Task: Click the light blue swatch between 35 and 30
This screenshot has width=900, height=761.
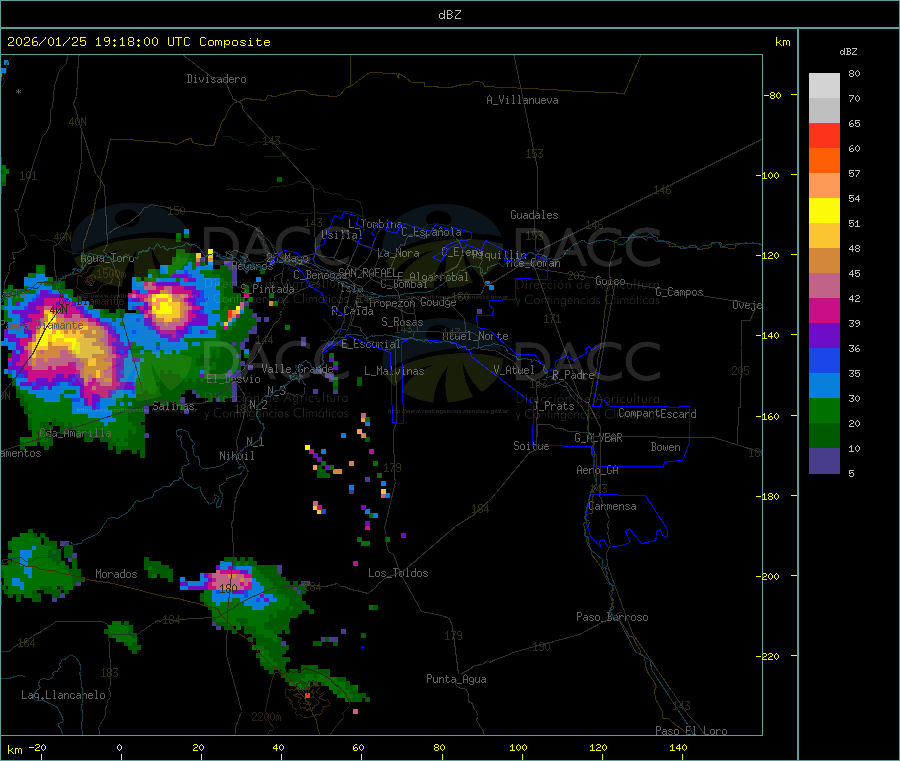Action: tap(824, 386)
